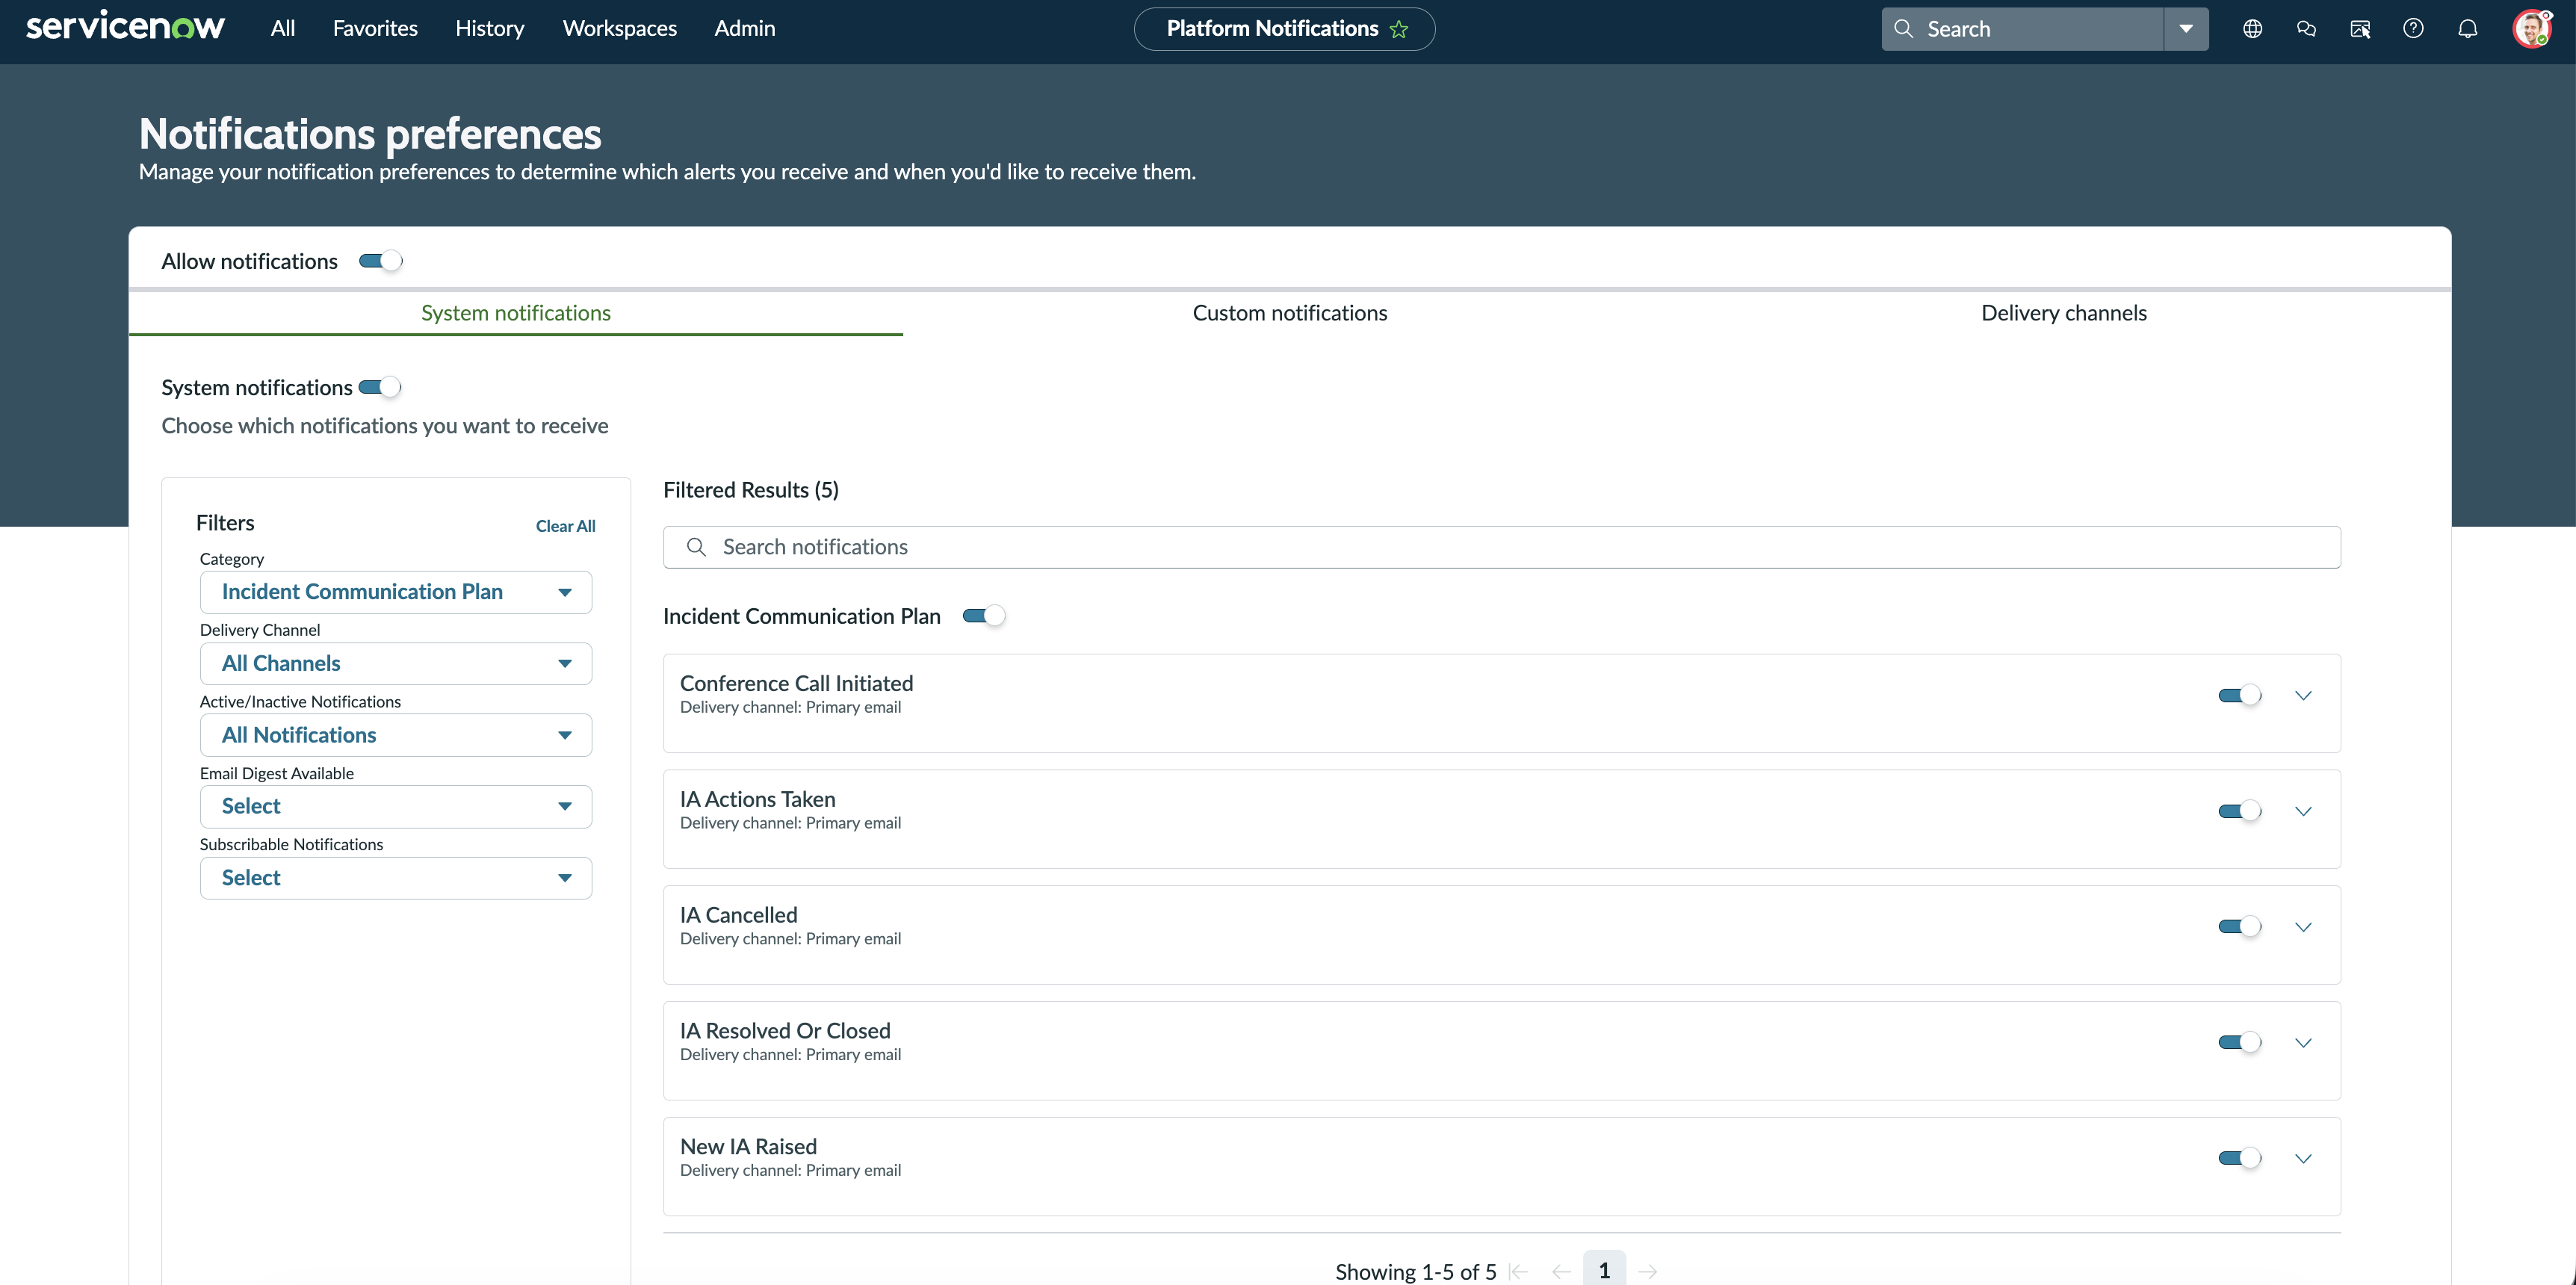Click in the Search notifications field

pyautogui.click(x=1501, y=547)
